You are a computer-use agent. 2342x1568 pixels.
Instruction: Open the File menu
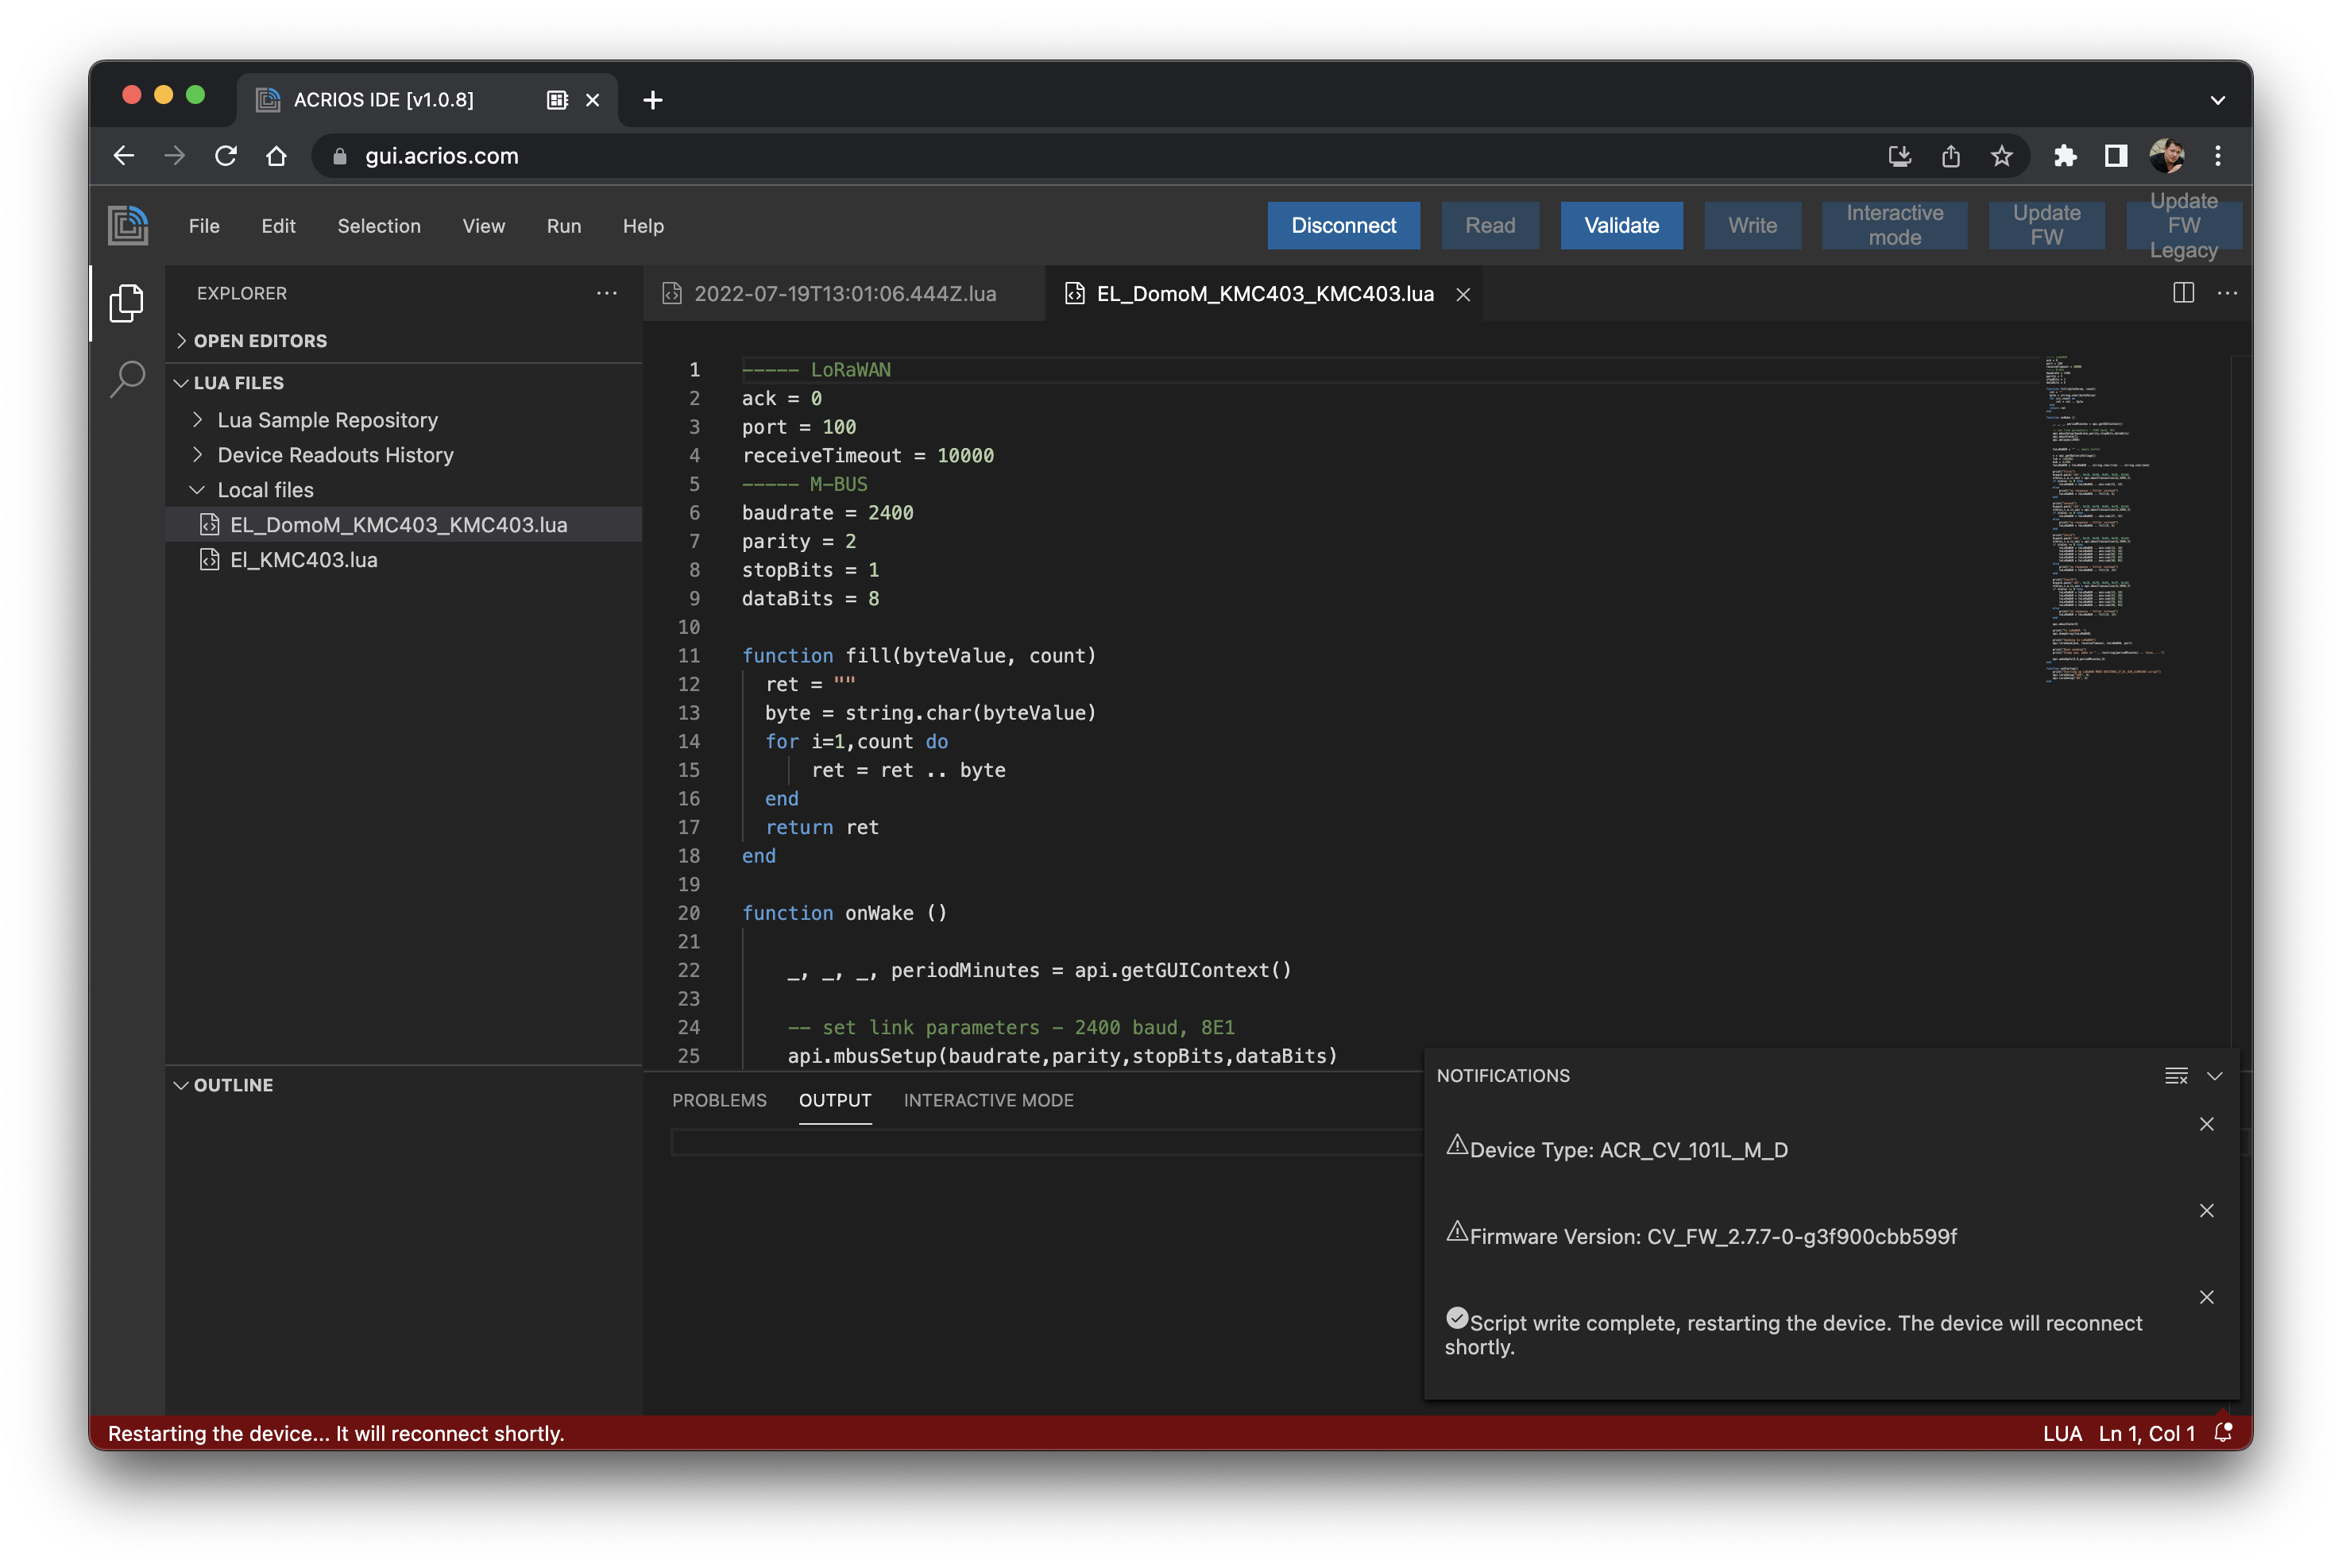204,226
